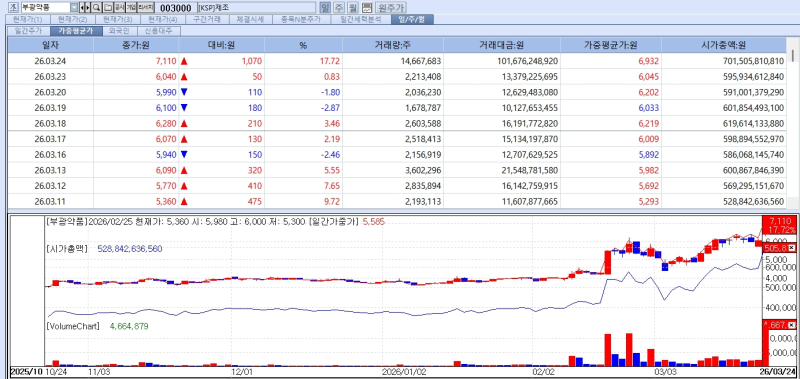Viewport: 800px width, 379px height.
Task: Open stock search magnifier icon
Action: pyautogui.click(x=96, y=8)
